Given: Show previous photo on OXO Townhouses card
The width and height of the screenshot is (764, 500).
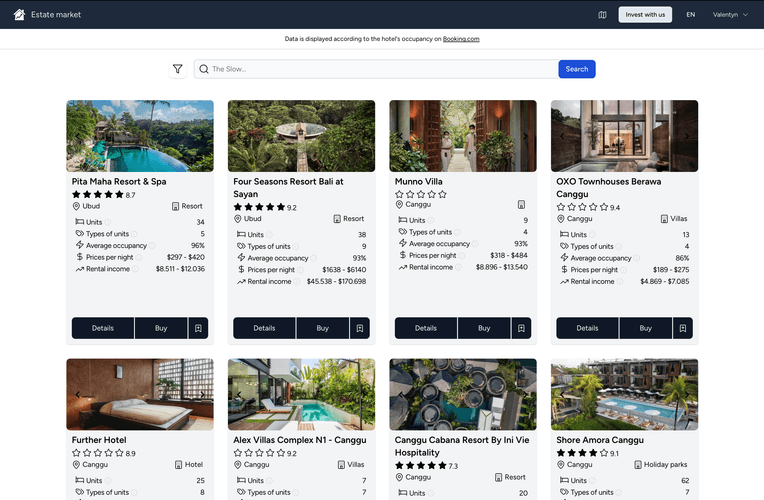Looking at the screenshot, I should (562, 136).
